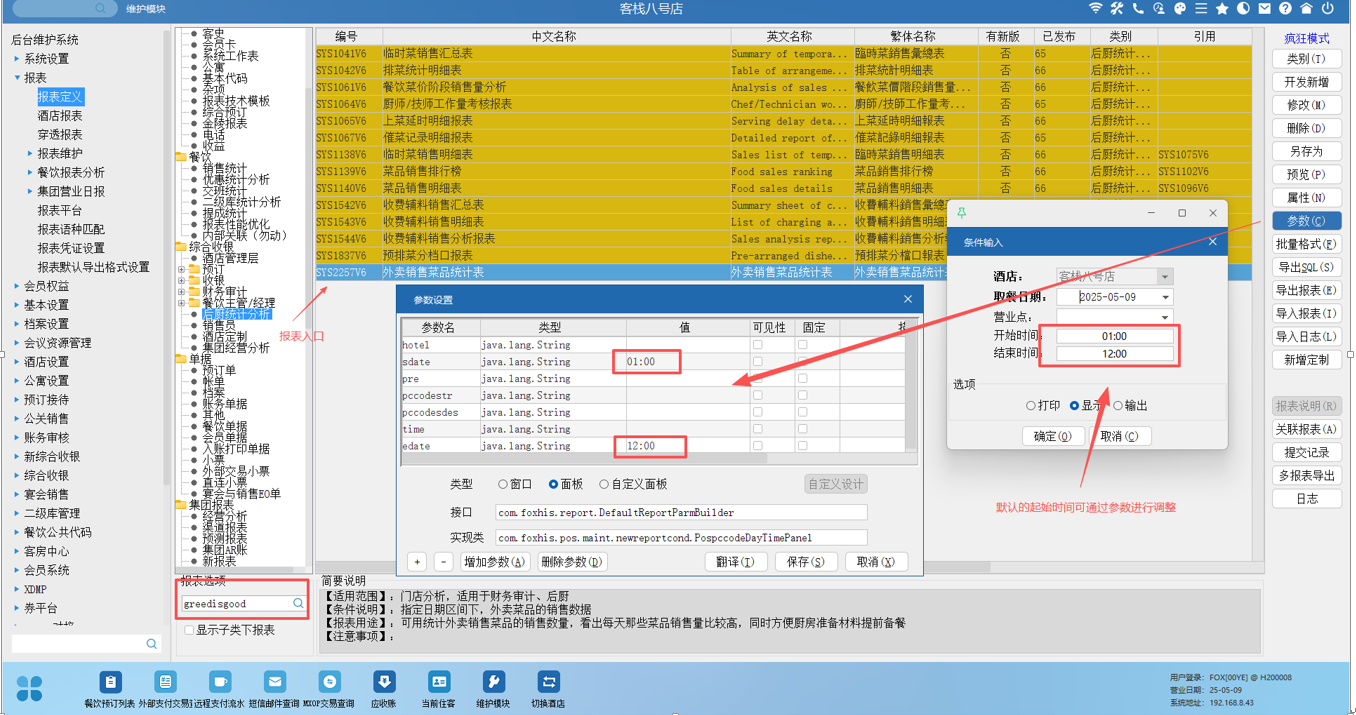This screenshot has width=1356, height=715.
Task: Expand the 系统设置 node in left menu
Action: (x=17, y=59)
